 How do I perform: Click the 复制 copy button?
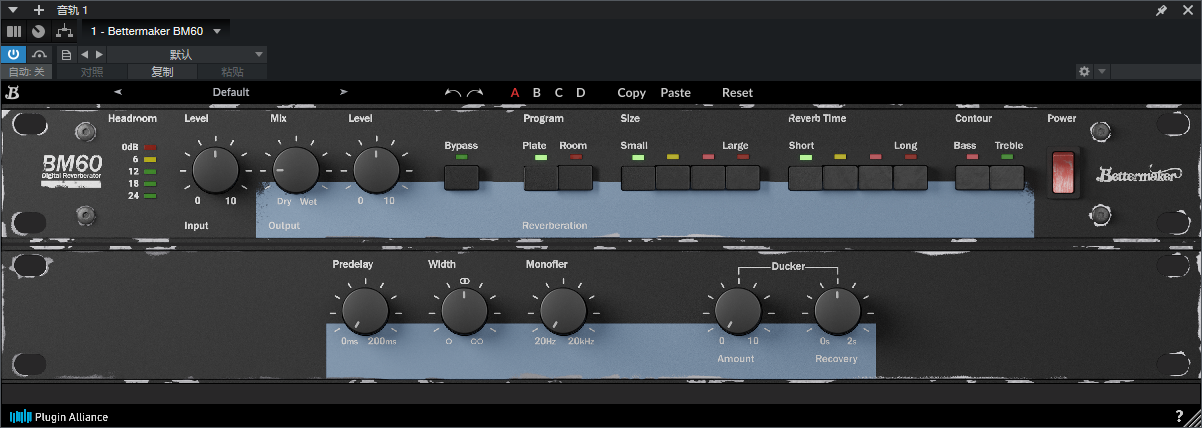click(x=162, y=72)
